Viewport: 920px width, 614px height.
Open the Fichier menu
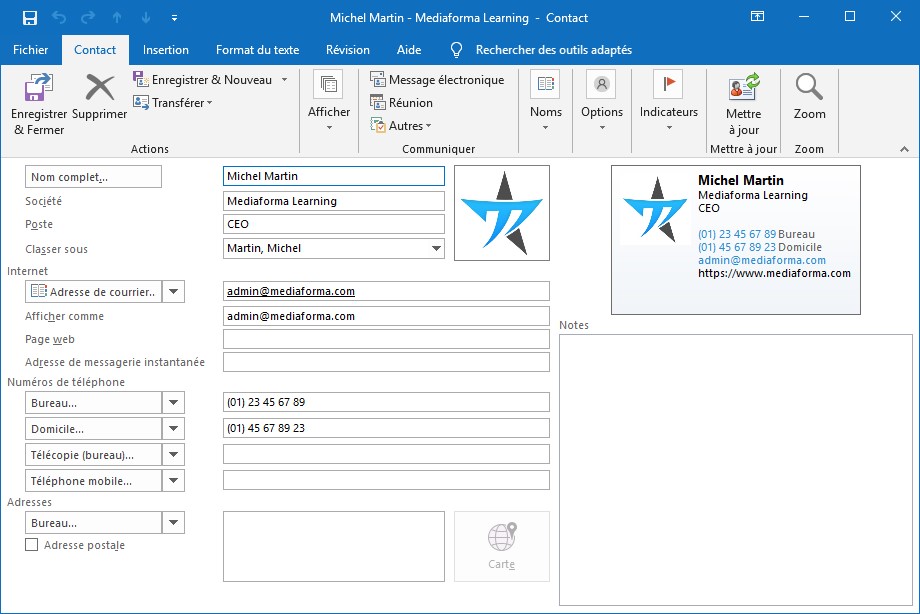31,50
